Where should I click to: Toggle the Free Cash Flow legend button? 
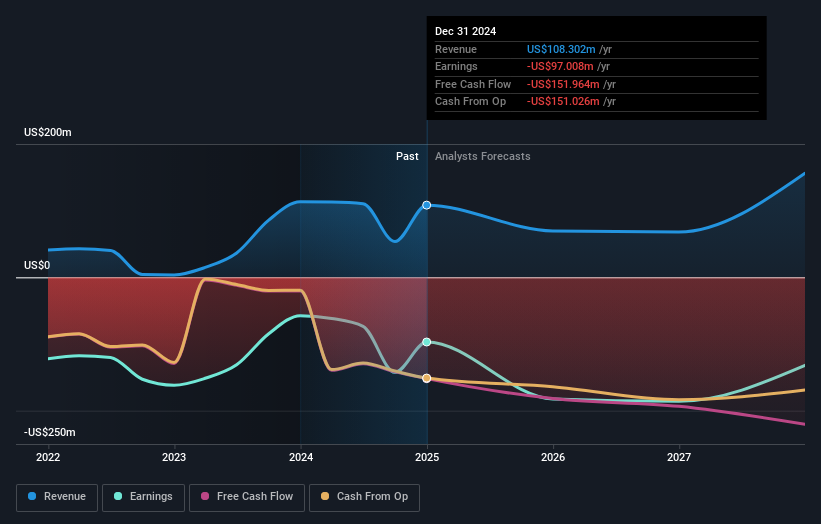pos(247,497)
